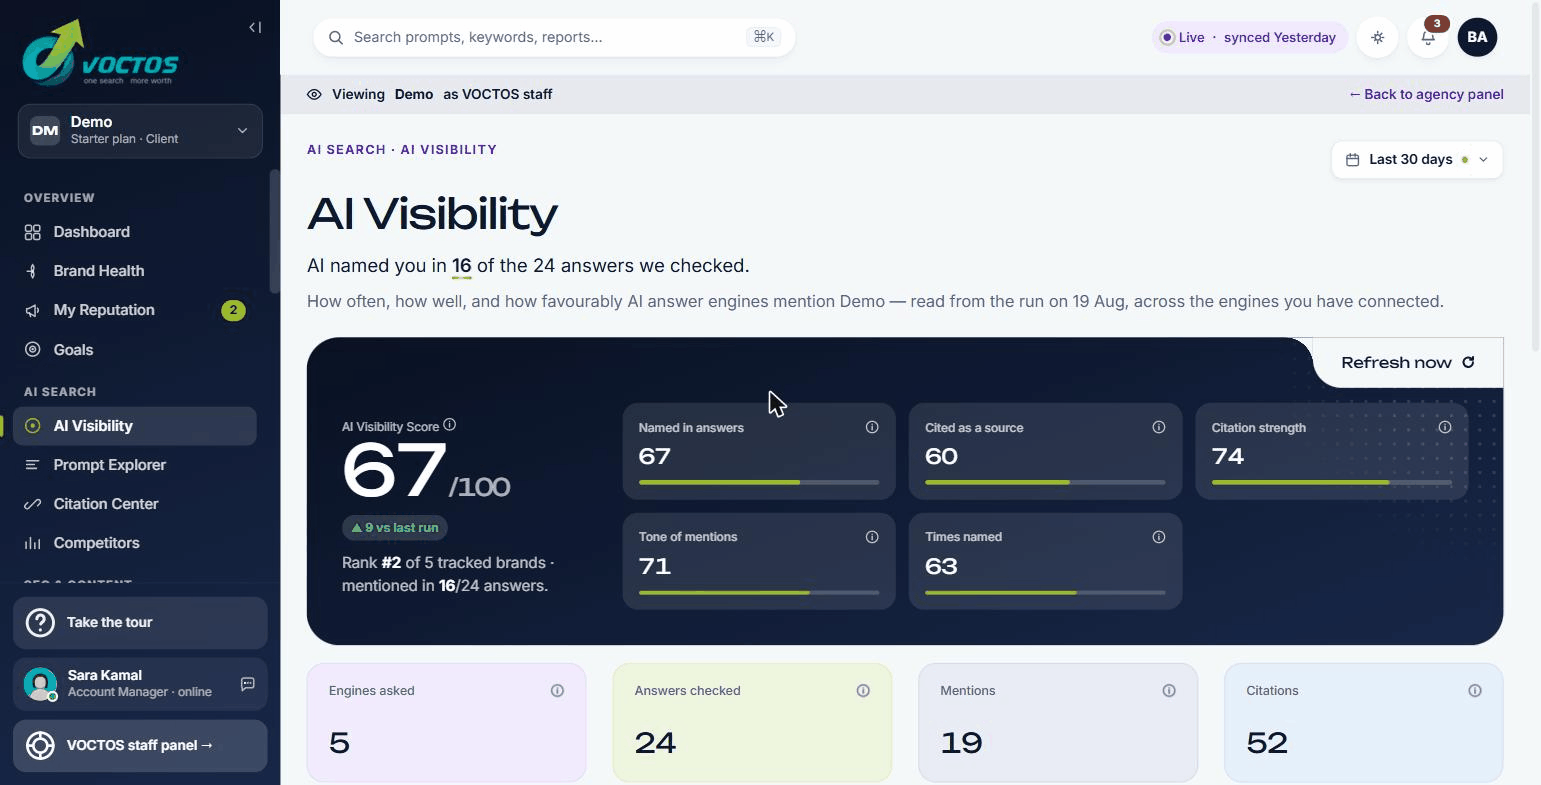Image resolution: width=1541 pixels, height=785 pixels.
Task: Open the Last 30 days date dropdown
Action: tap(1417, 160)
